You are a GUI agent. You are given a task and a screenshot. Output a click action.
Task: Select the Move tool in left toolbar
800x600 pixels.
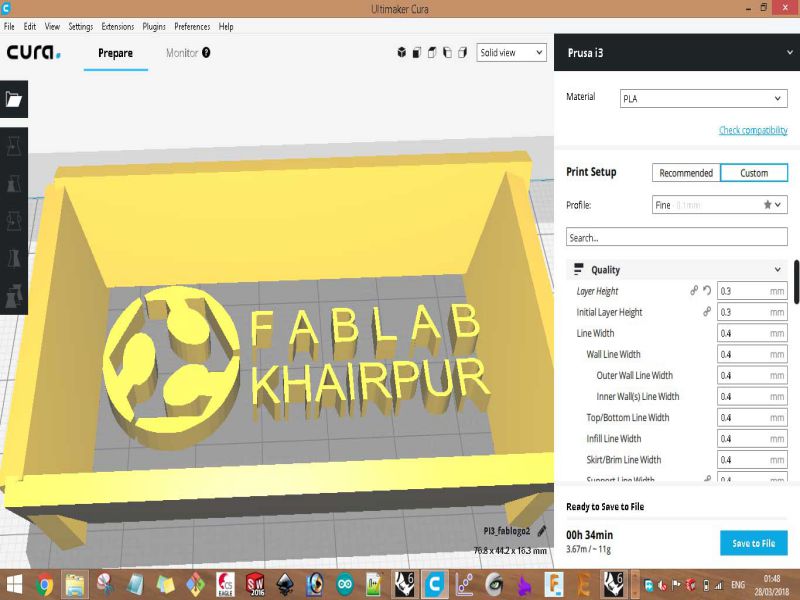pos(14,146)
